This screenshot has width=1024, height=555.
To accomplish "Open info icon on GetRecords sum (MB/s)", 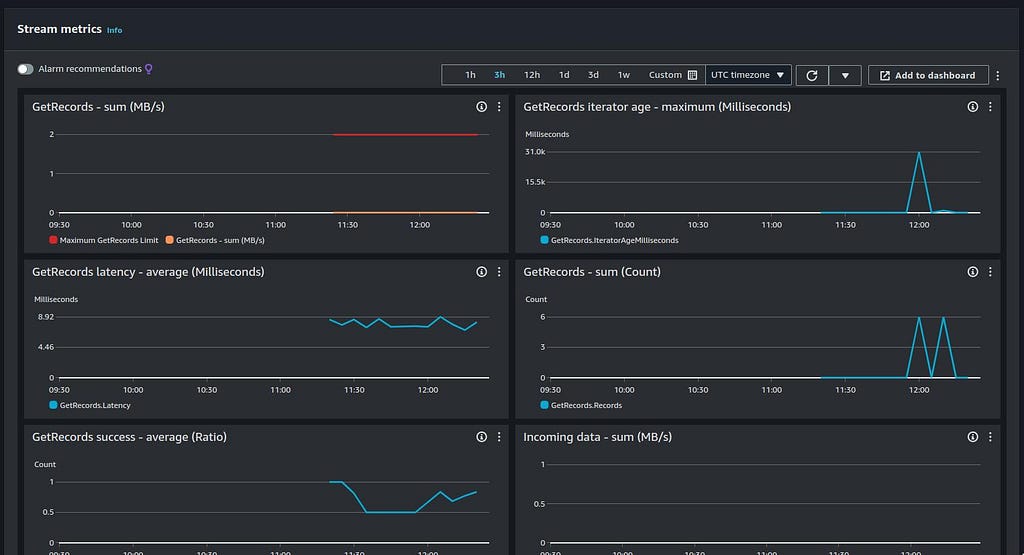I will [481, 106].
